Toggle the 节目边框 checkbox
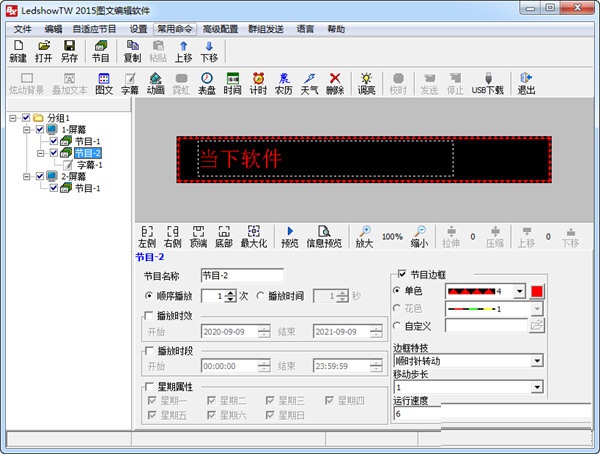The height and width of the screenshot is (454, 600). pyautogui.click(x=402, y=274)
